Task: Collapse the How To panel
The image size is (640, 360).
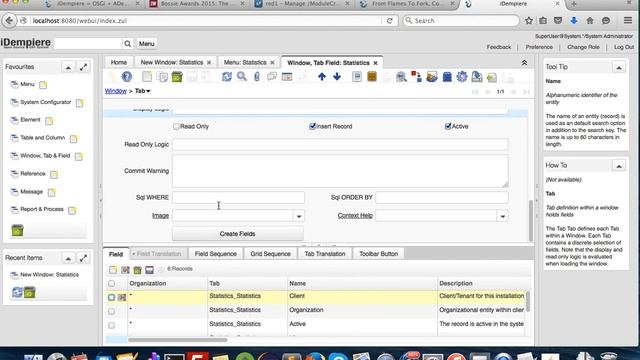Action: (x=619, y=165)
